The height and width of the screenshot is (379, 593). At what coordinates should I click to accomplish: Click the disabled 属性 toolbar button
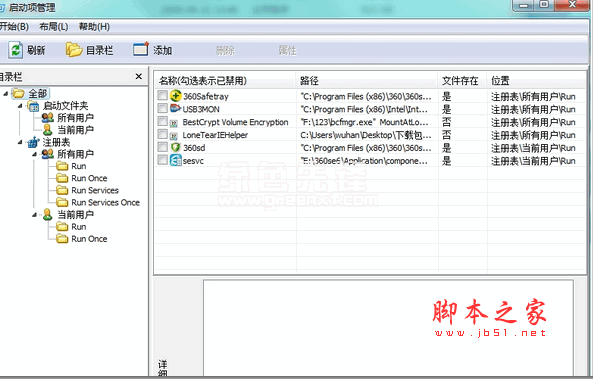pos(287,50)
